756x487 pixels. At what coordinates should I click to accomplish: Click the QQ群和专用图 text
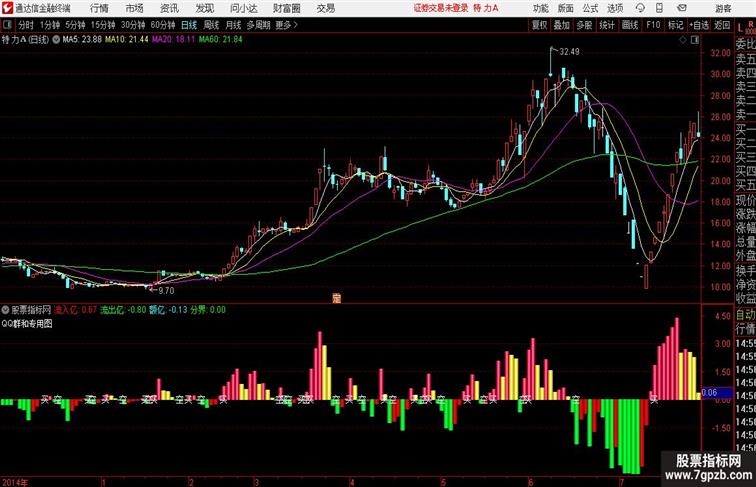[x=27, y=324]
